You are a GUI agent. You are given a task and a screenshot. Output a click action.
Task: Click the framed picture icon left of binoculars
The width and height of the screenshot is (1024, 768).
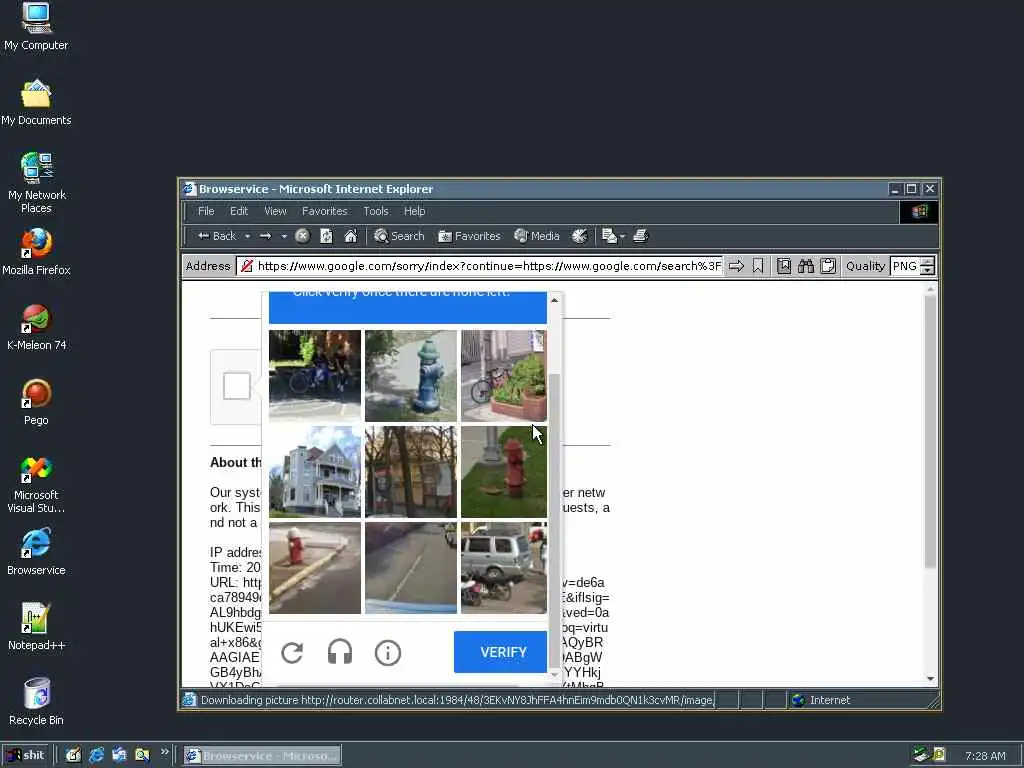click(x=784, y=266)
